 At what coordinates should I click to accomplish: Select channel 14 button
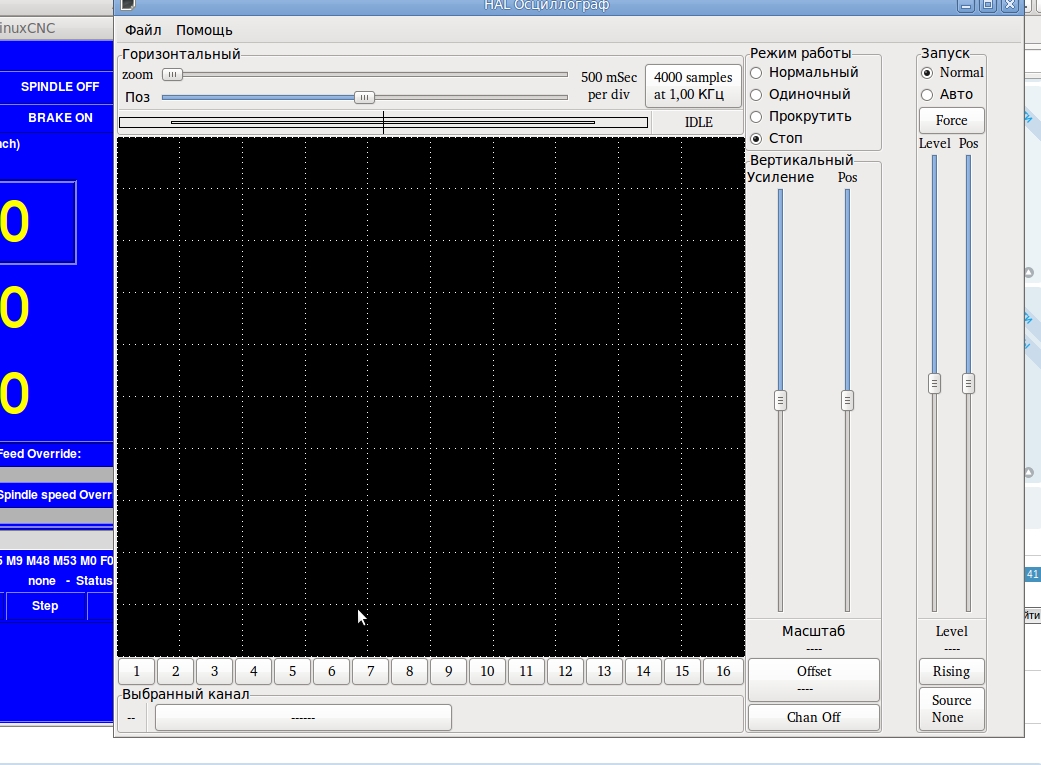click(643, 671)
